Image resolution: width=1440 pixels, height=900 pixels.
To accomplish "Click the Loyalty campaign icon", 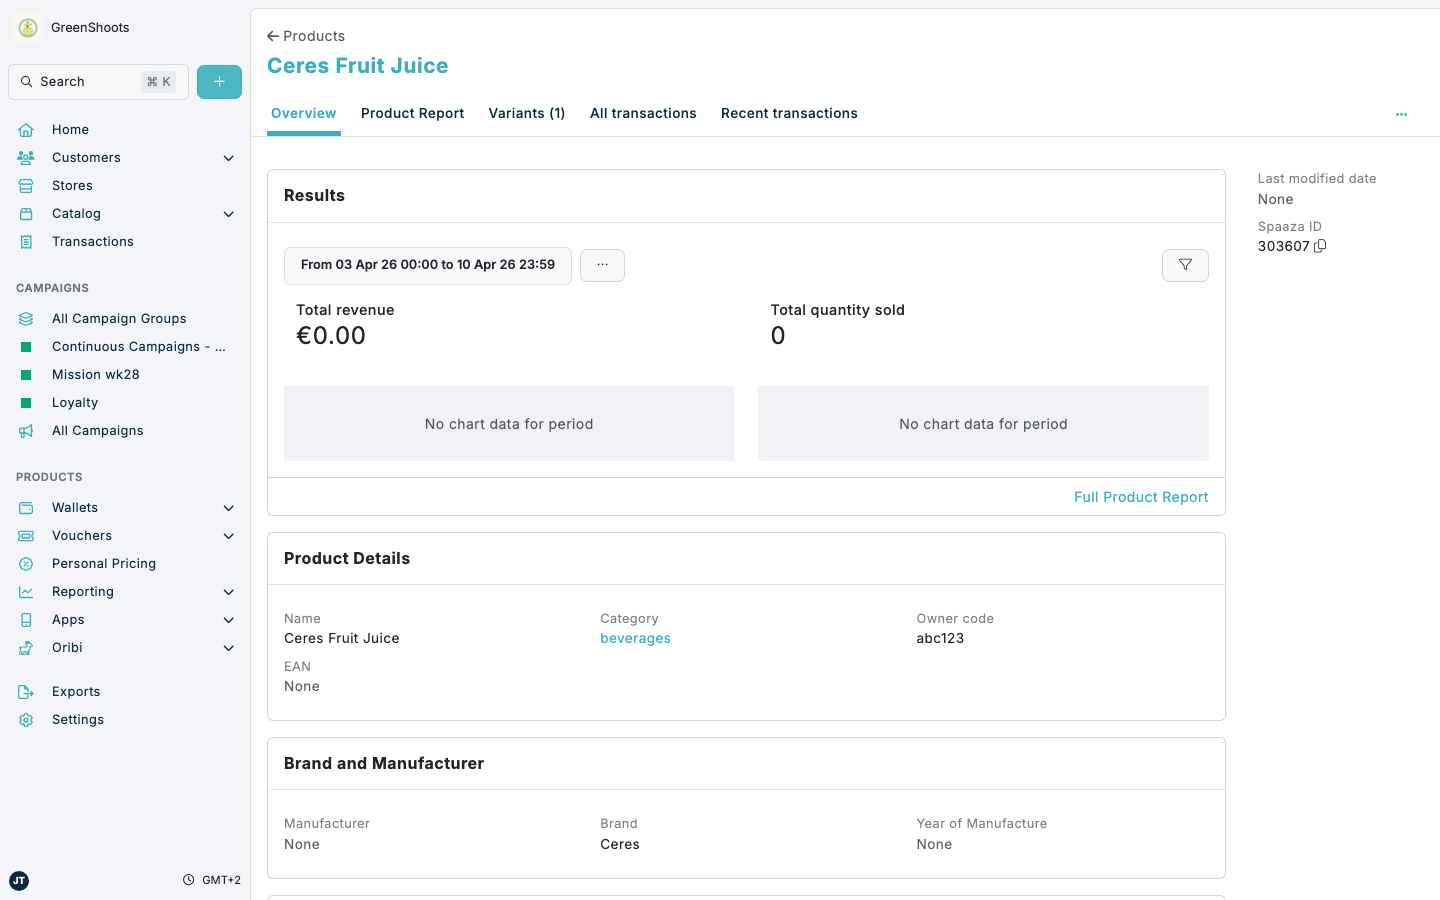I will tap(26, 402).
